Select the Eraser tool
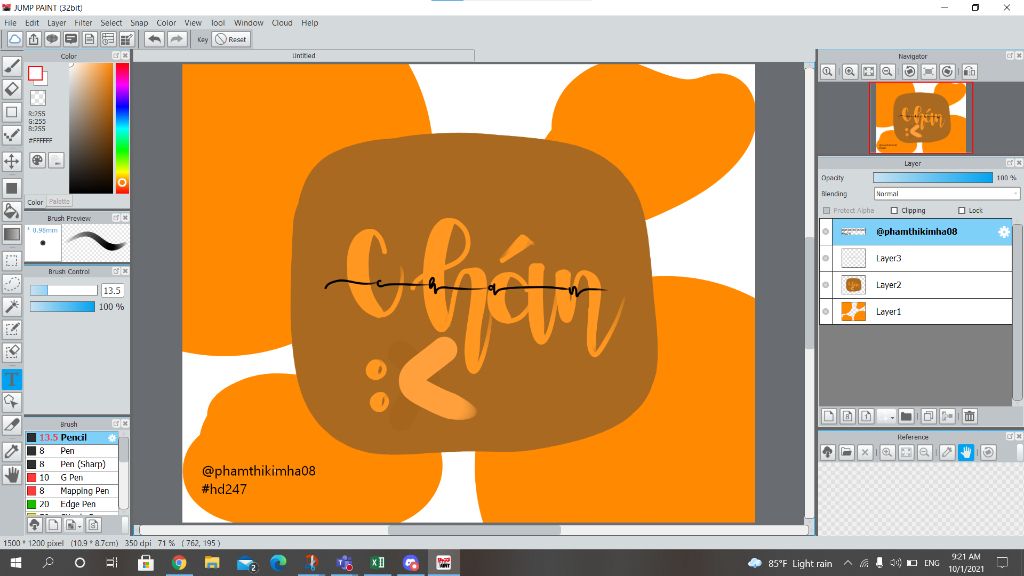Viewport: 1024px width, 576px height. pyautogui.click(x=12, y=89)
